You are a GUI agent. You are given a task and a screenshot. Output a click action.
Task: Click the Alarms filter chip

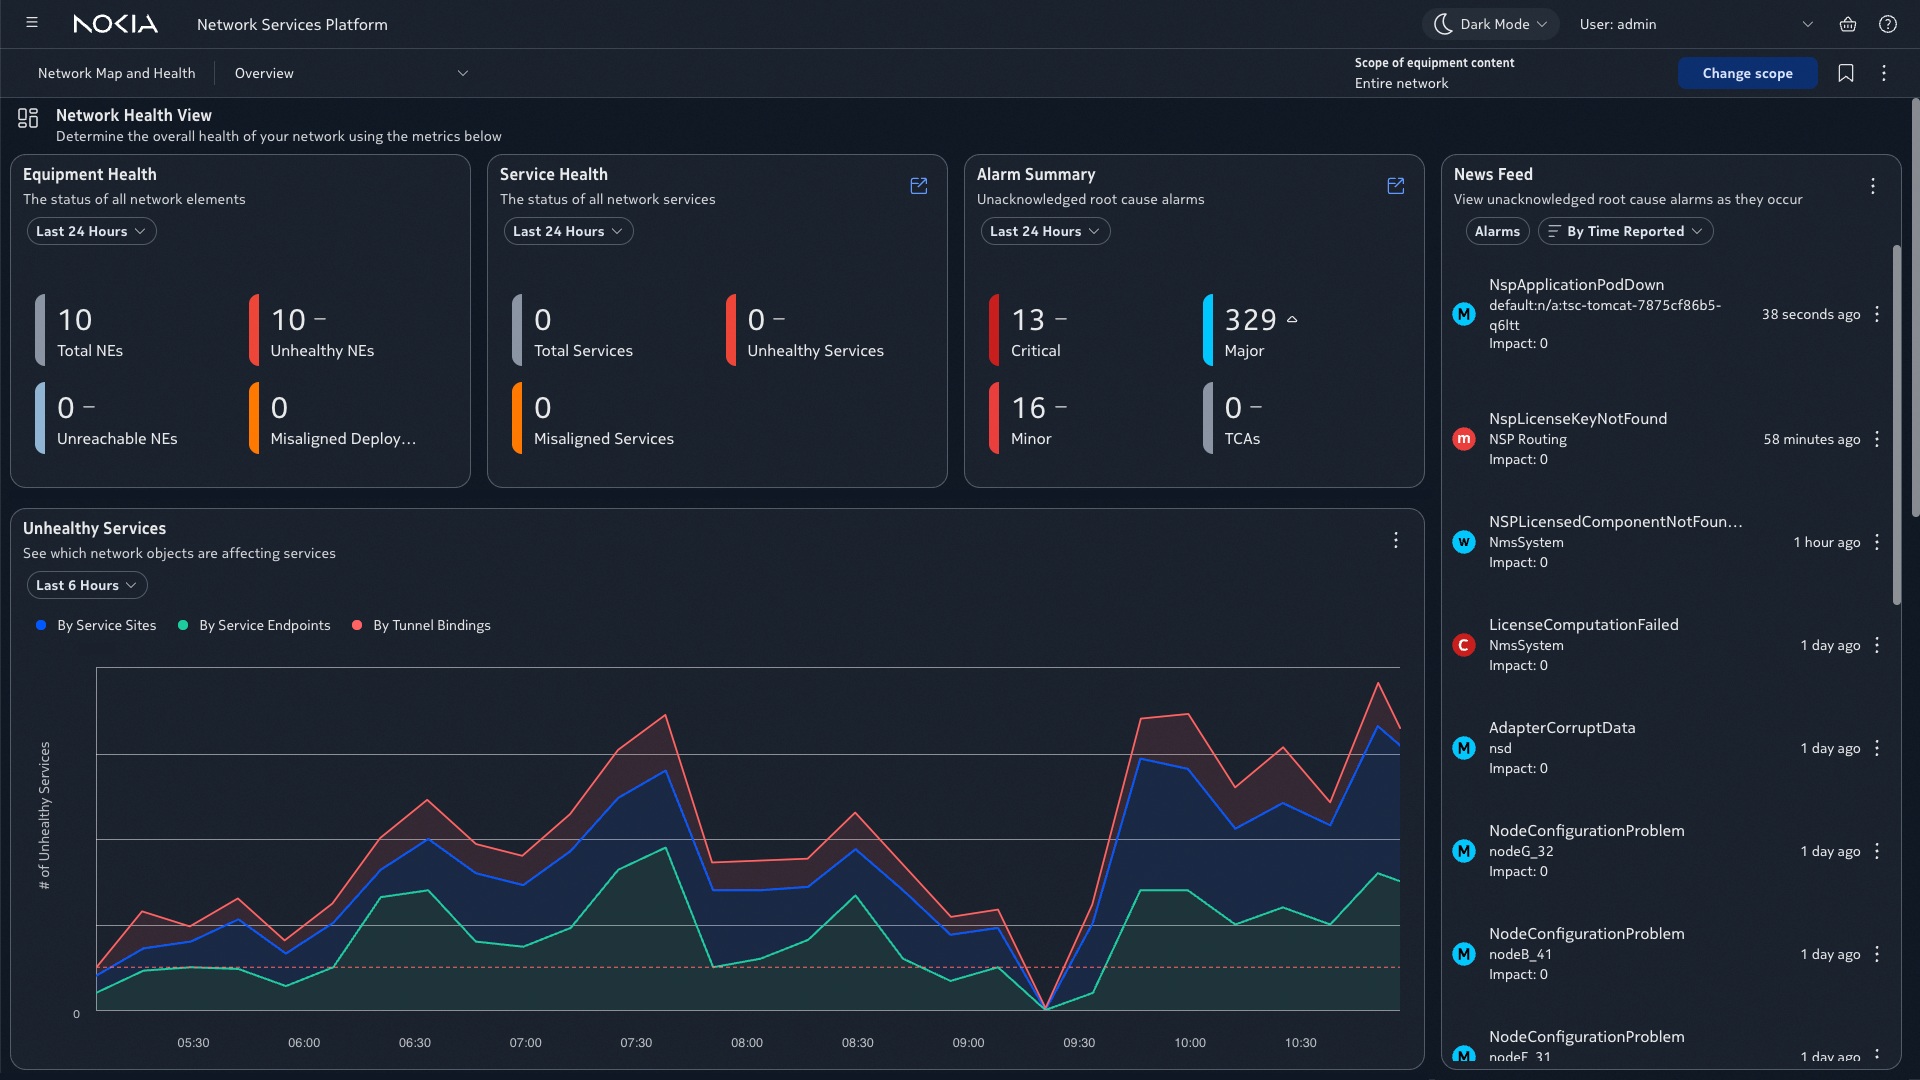click(1497, 231)
